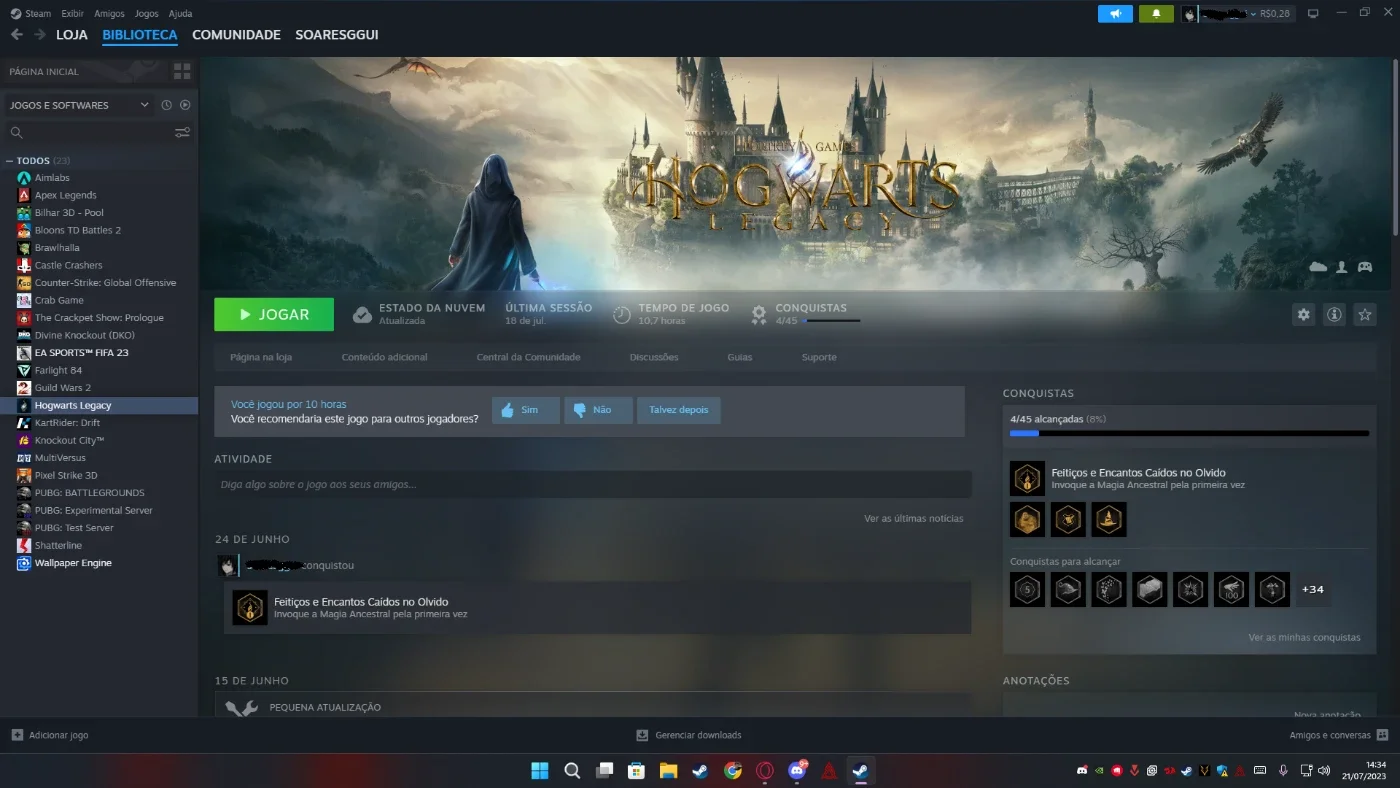Open advanced filter sliders icon

click(182, 132)
